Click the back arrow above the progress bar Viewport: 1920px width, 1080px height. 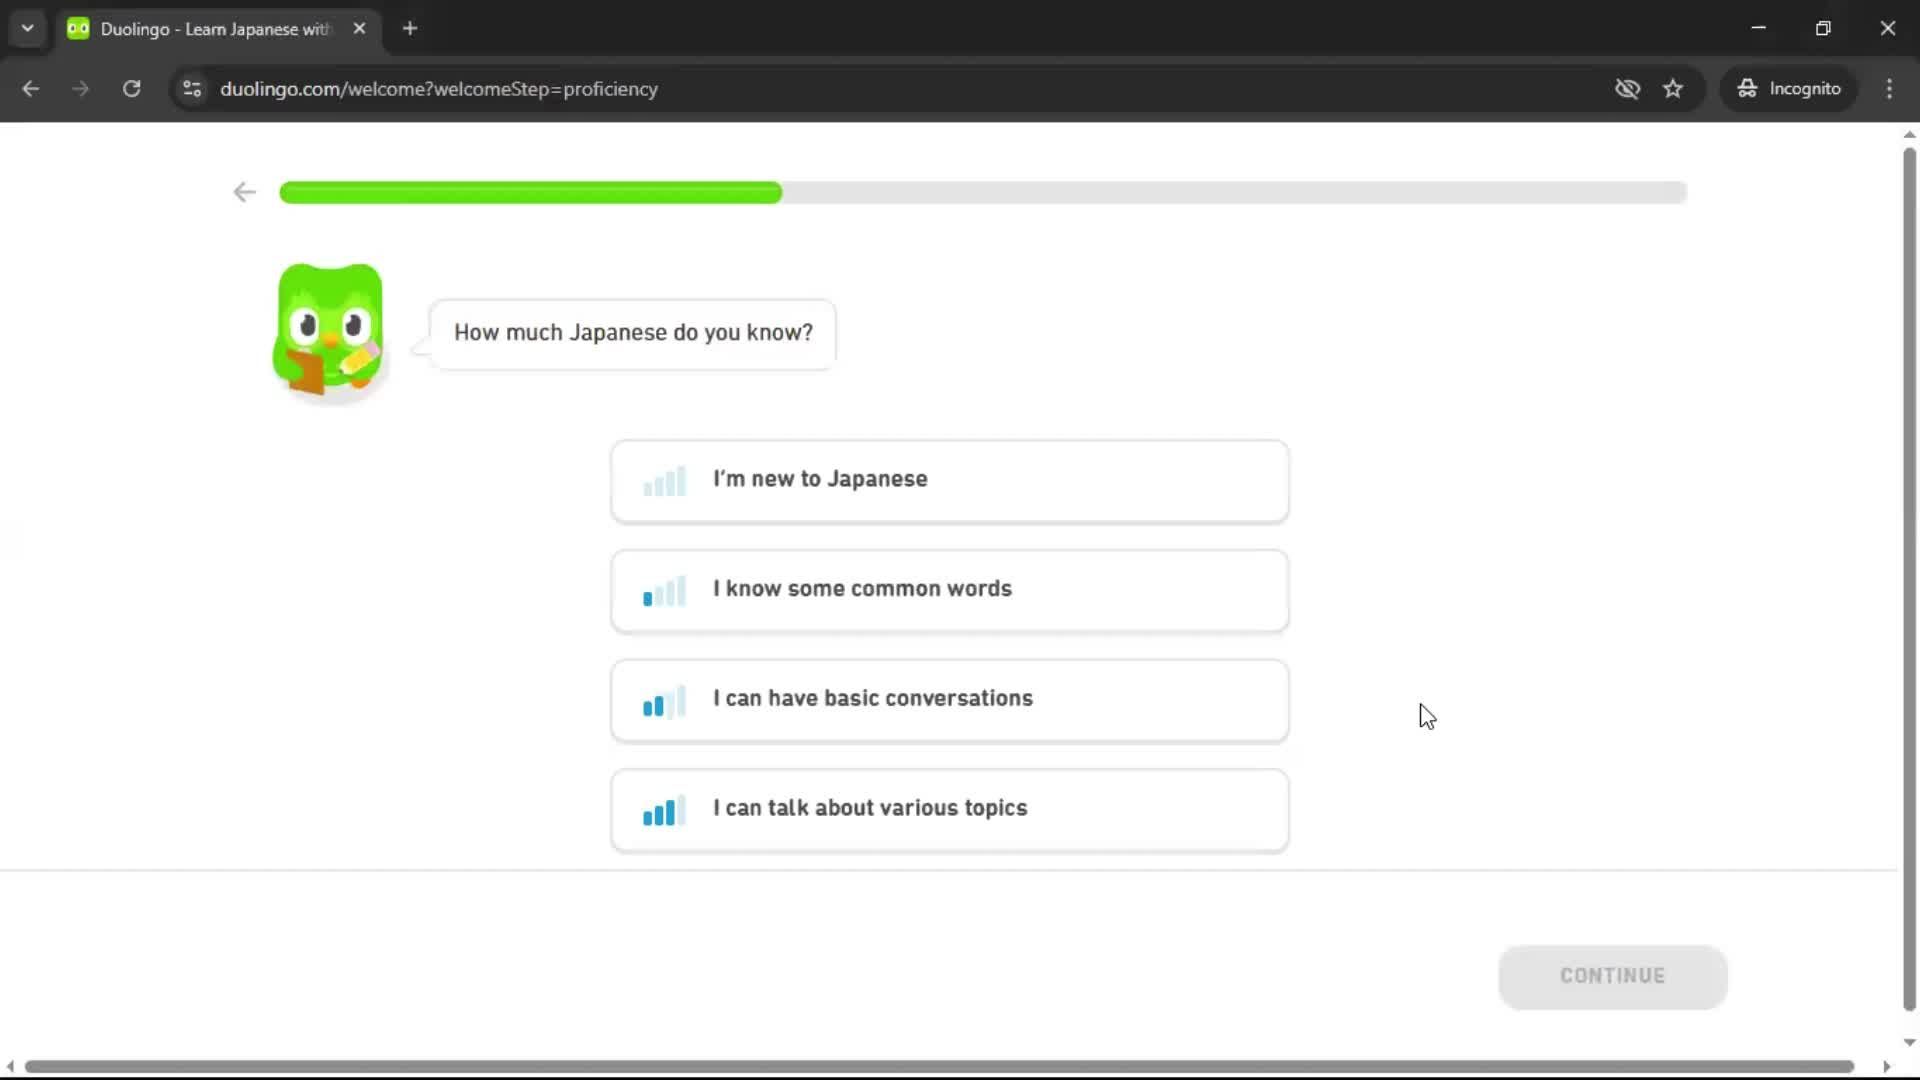click(243, 192)
